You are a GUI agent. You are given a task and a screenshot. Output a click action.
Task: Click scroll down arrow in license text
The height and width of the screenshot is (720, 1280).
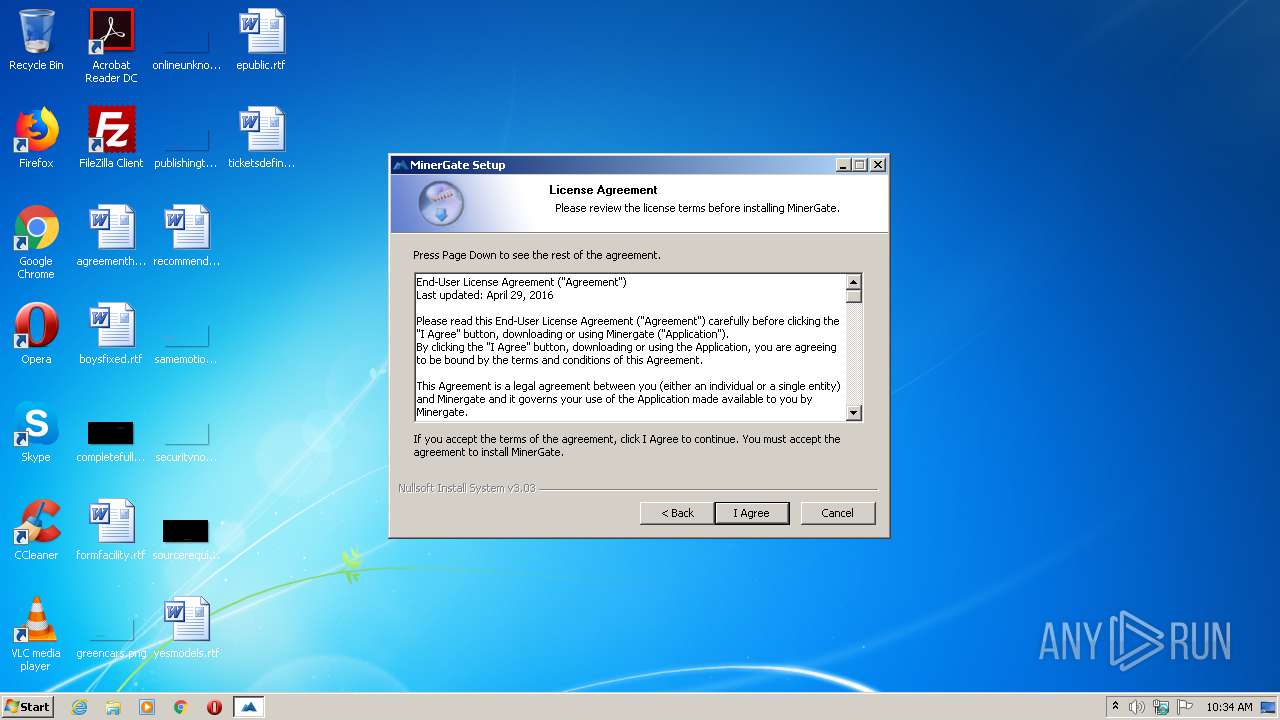point(854,413)
